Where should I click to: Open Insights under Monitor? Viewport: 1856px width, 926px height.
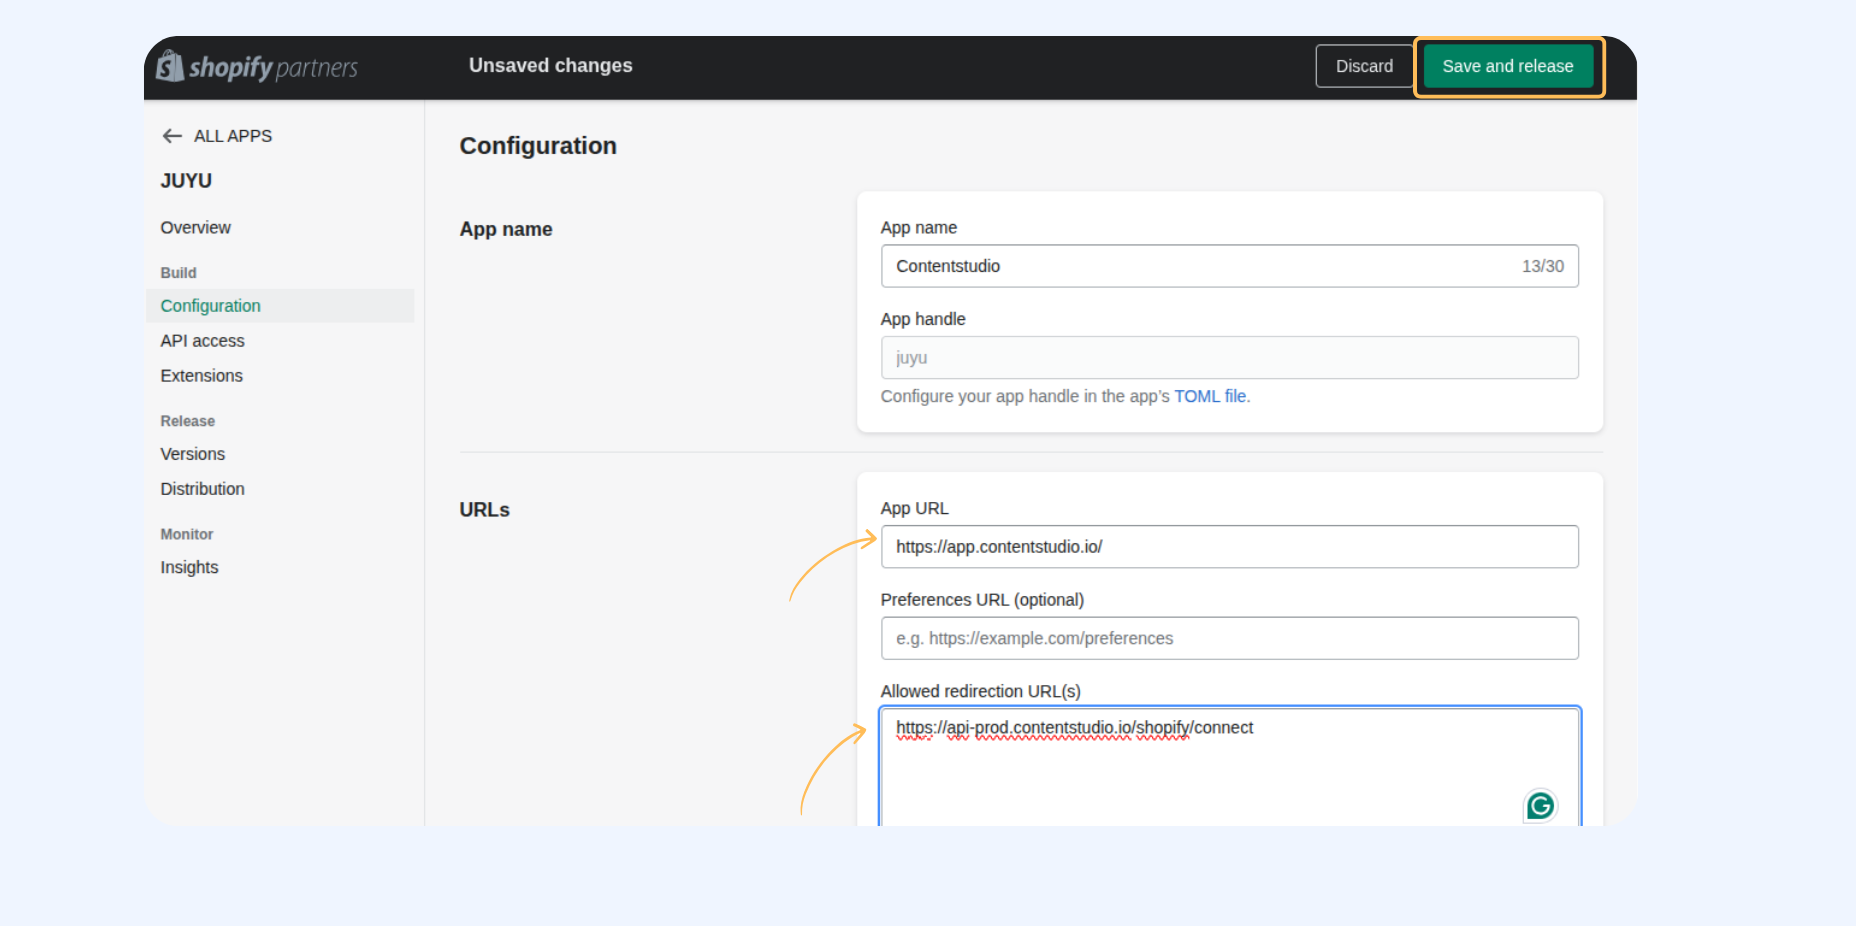coord(189,567)
